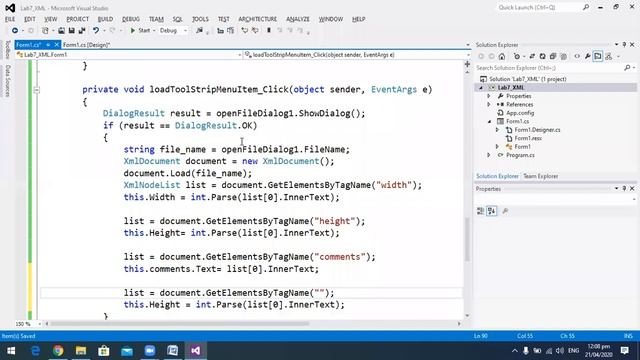Open the EDIT menu

30,19
